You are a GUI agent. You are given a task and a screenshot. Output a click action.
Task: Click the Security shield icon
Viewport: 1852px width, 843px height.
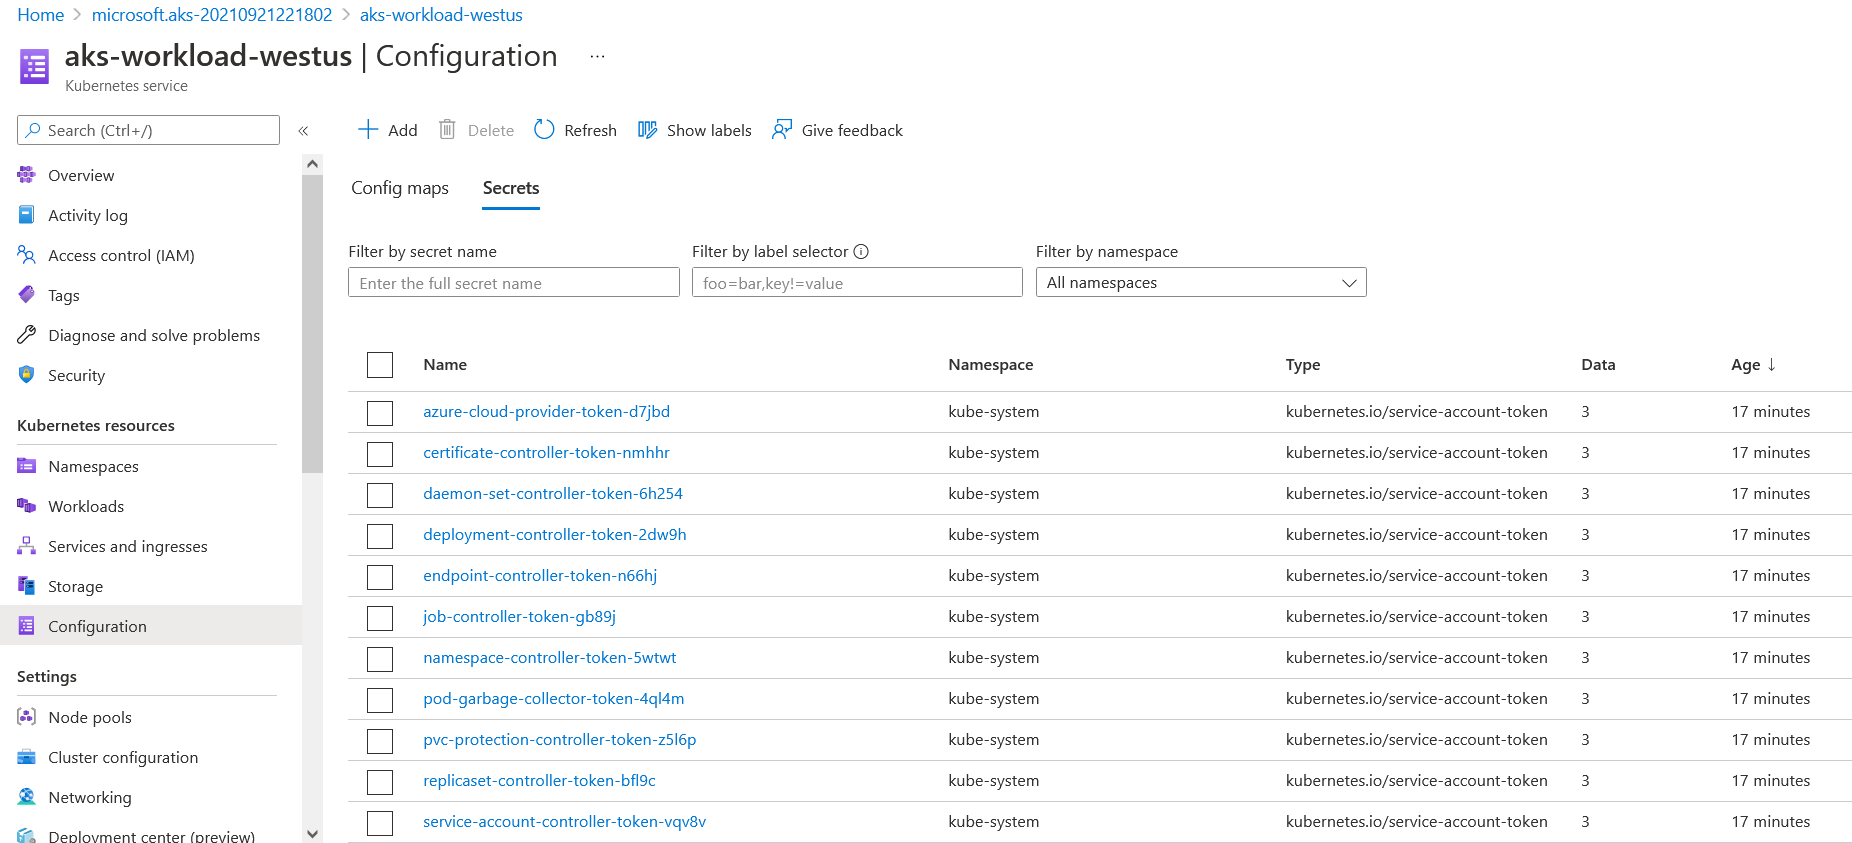coord(27,375)
